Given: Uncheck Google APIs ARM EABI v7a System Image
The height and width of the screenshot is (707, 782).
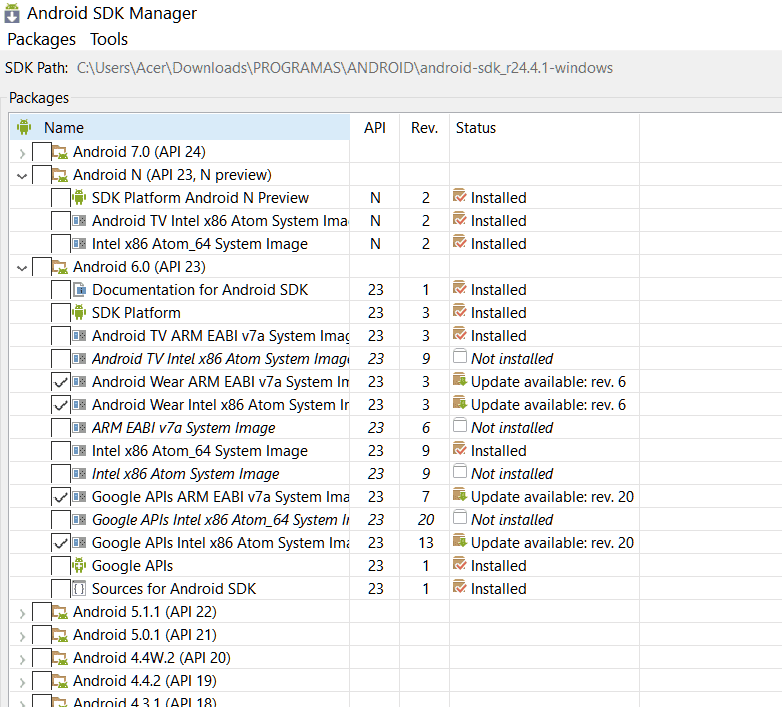Looking at the screenshot, I should [x=61, y=497].
